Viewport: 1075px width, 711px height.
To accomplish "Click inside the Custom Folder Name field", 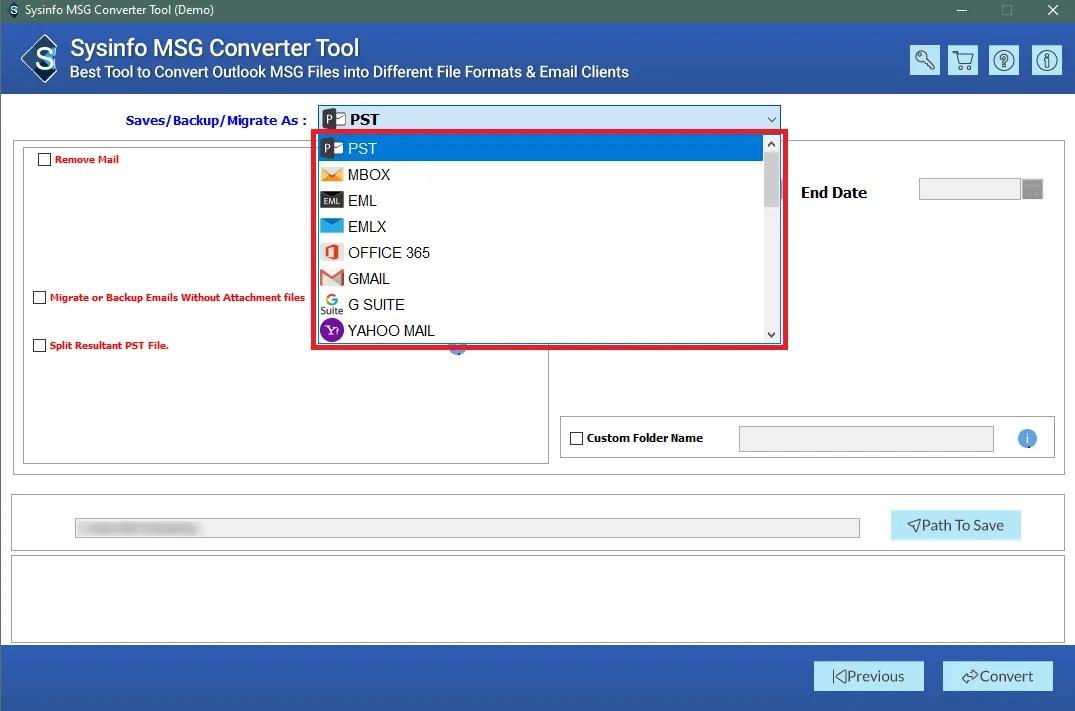I will coord(865,438).
